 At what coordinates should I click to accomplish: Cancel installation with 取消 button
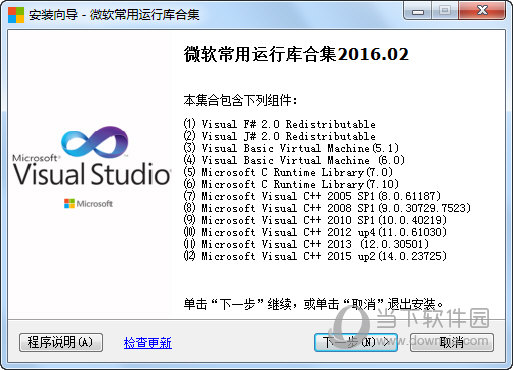point(452,342)
